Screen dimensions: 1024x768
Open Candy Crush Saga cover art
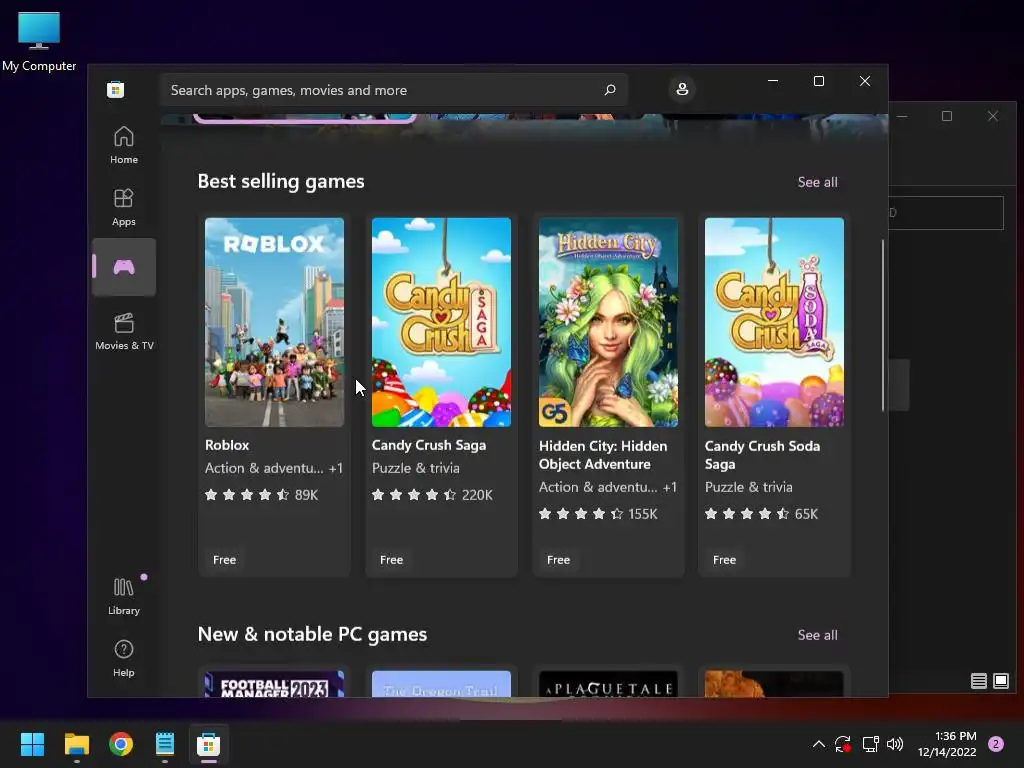[x=441, y=322]
